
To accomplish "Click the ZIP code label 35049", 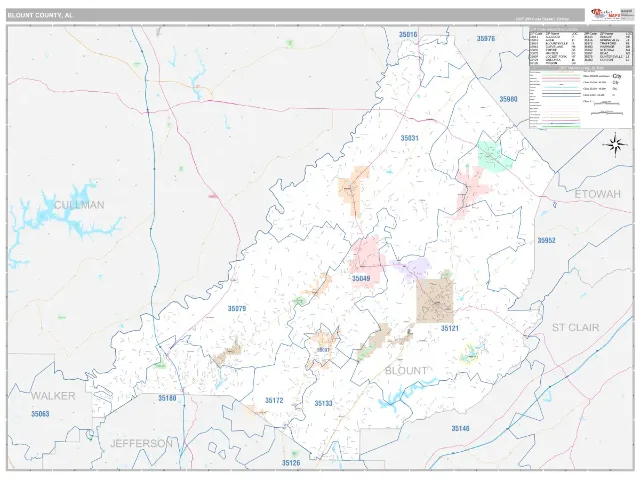I will 361,279.
